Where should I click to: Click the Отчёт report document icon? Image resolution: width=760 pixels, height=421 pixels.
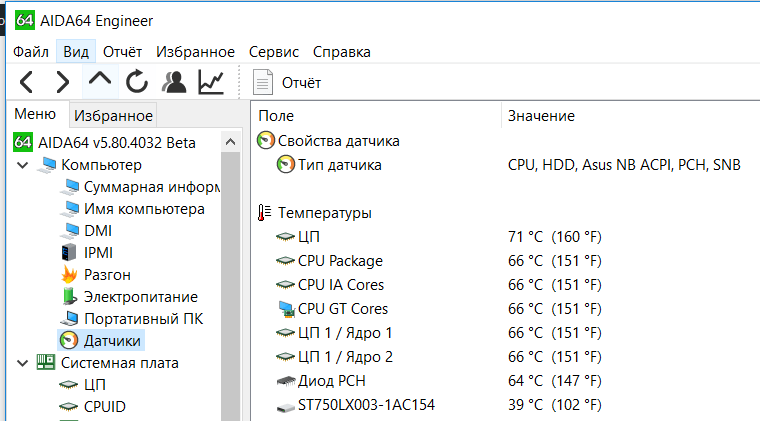[x=263, y=82]
